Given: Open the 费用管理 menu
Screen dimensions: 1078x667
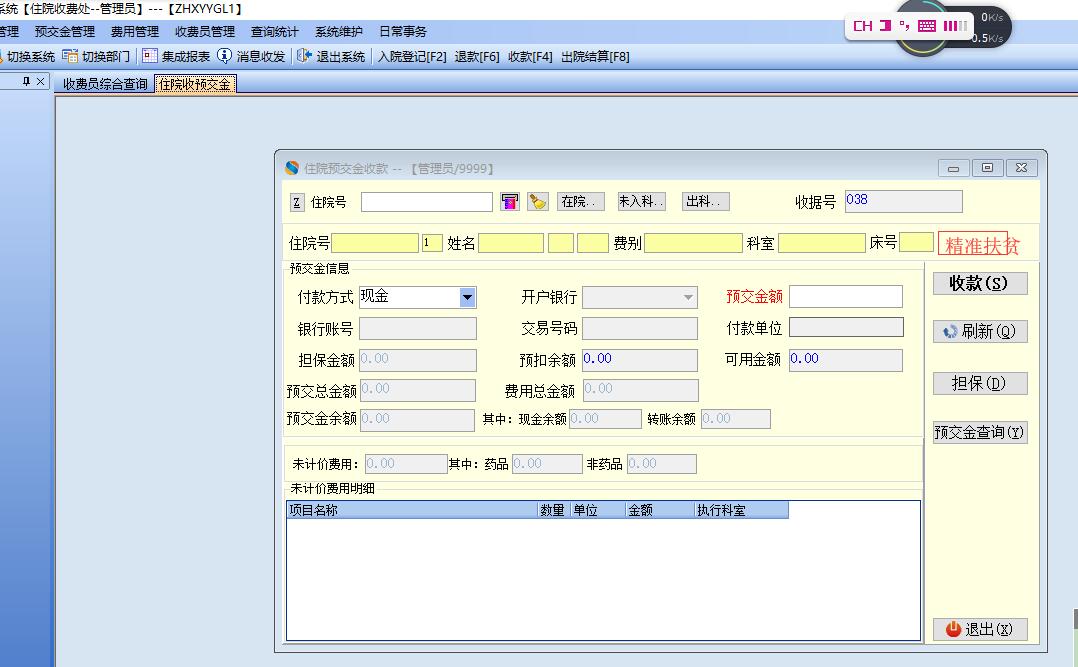Looking at the screenshot, I should click(x=135, y=32).
